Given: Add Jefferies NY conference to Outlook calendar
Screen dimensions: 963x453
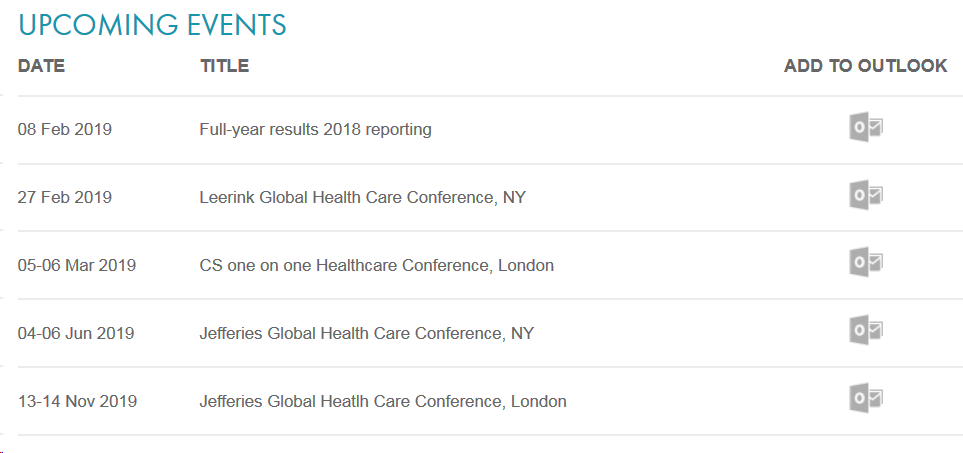Looking at the screenshot, I should point(866,331).
